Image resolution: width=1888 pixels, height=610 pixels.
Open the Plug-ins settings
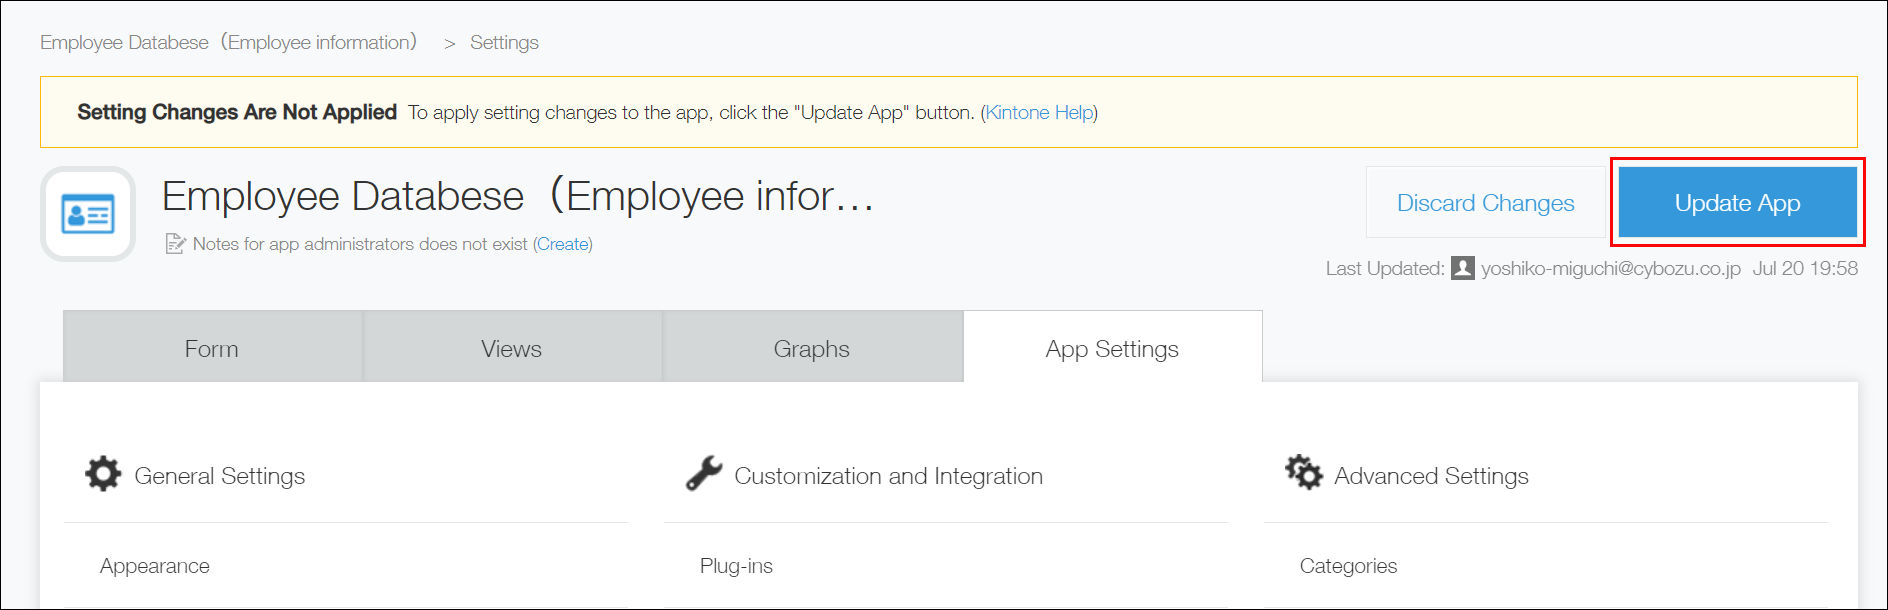[736, 566]
